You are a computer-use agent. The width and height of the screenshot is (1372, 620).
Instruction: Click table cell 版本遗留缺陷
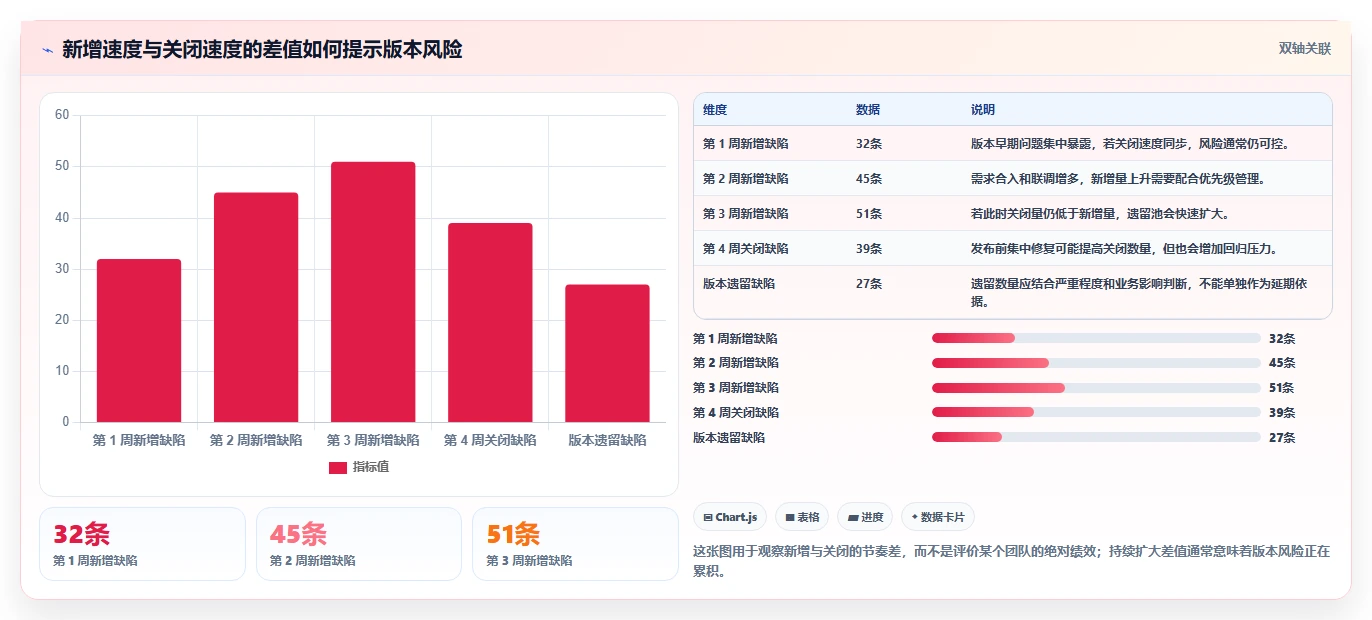click(x=739, y=284)
